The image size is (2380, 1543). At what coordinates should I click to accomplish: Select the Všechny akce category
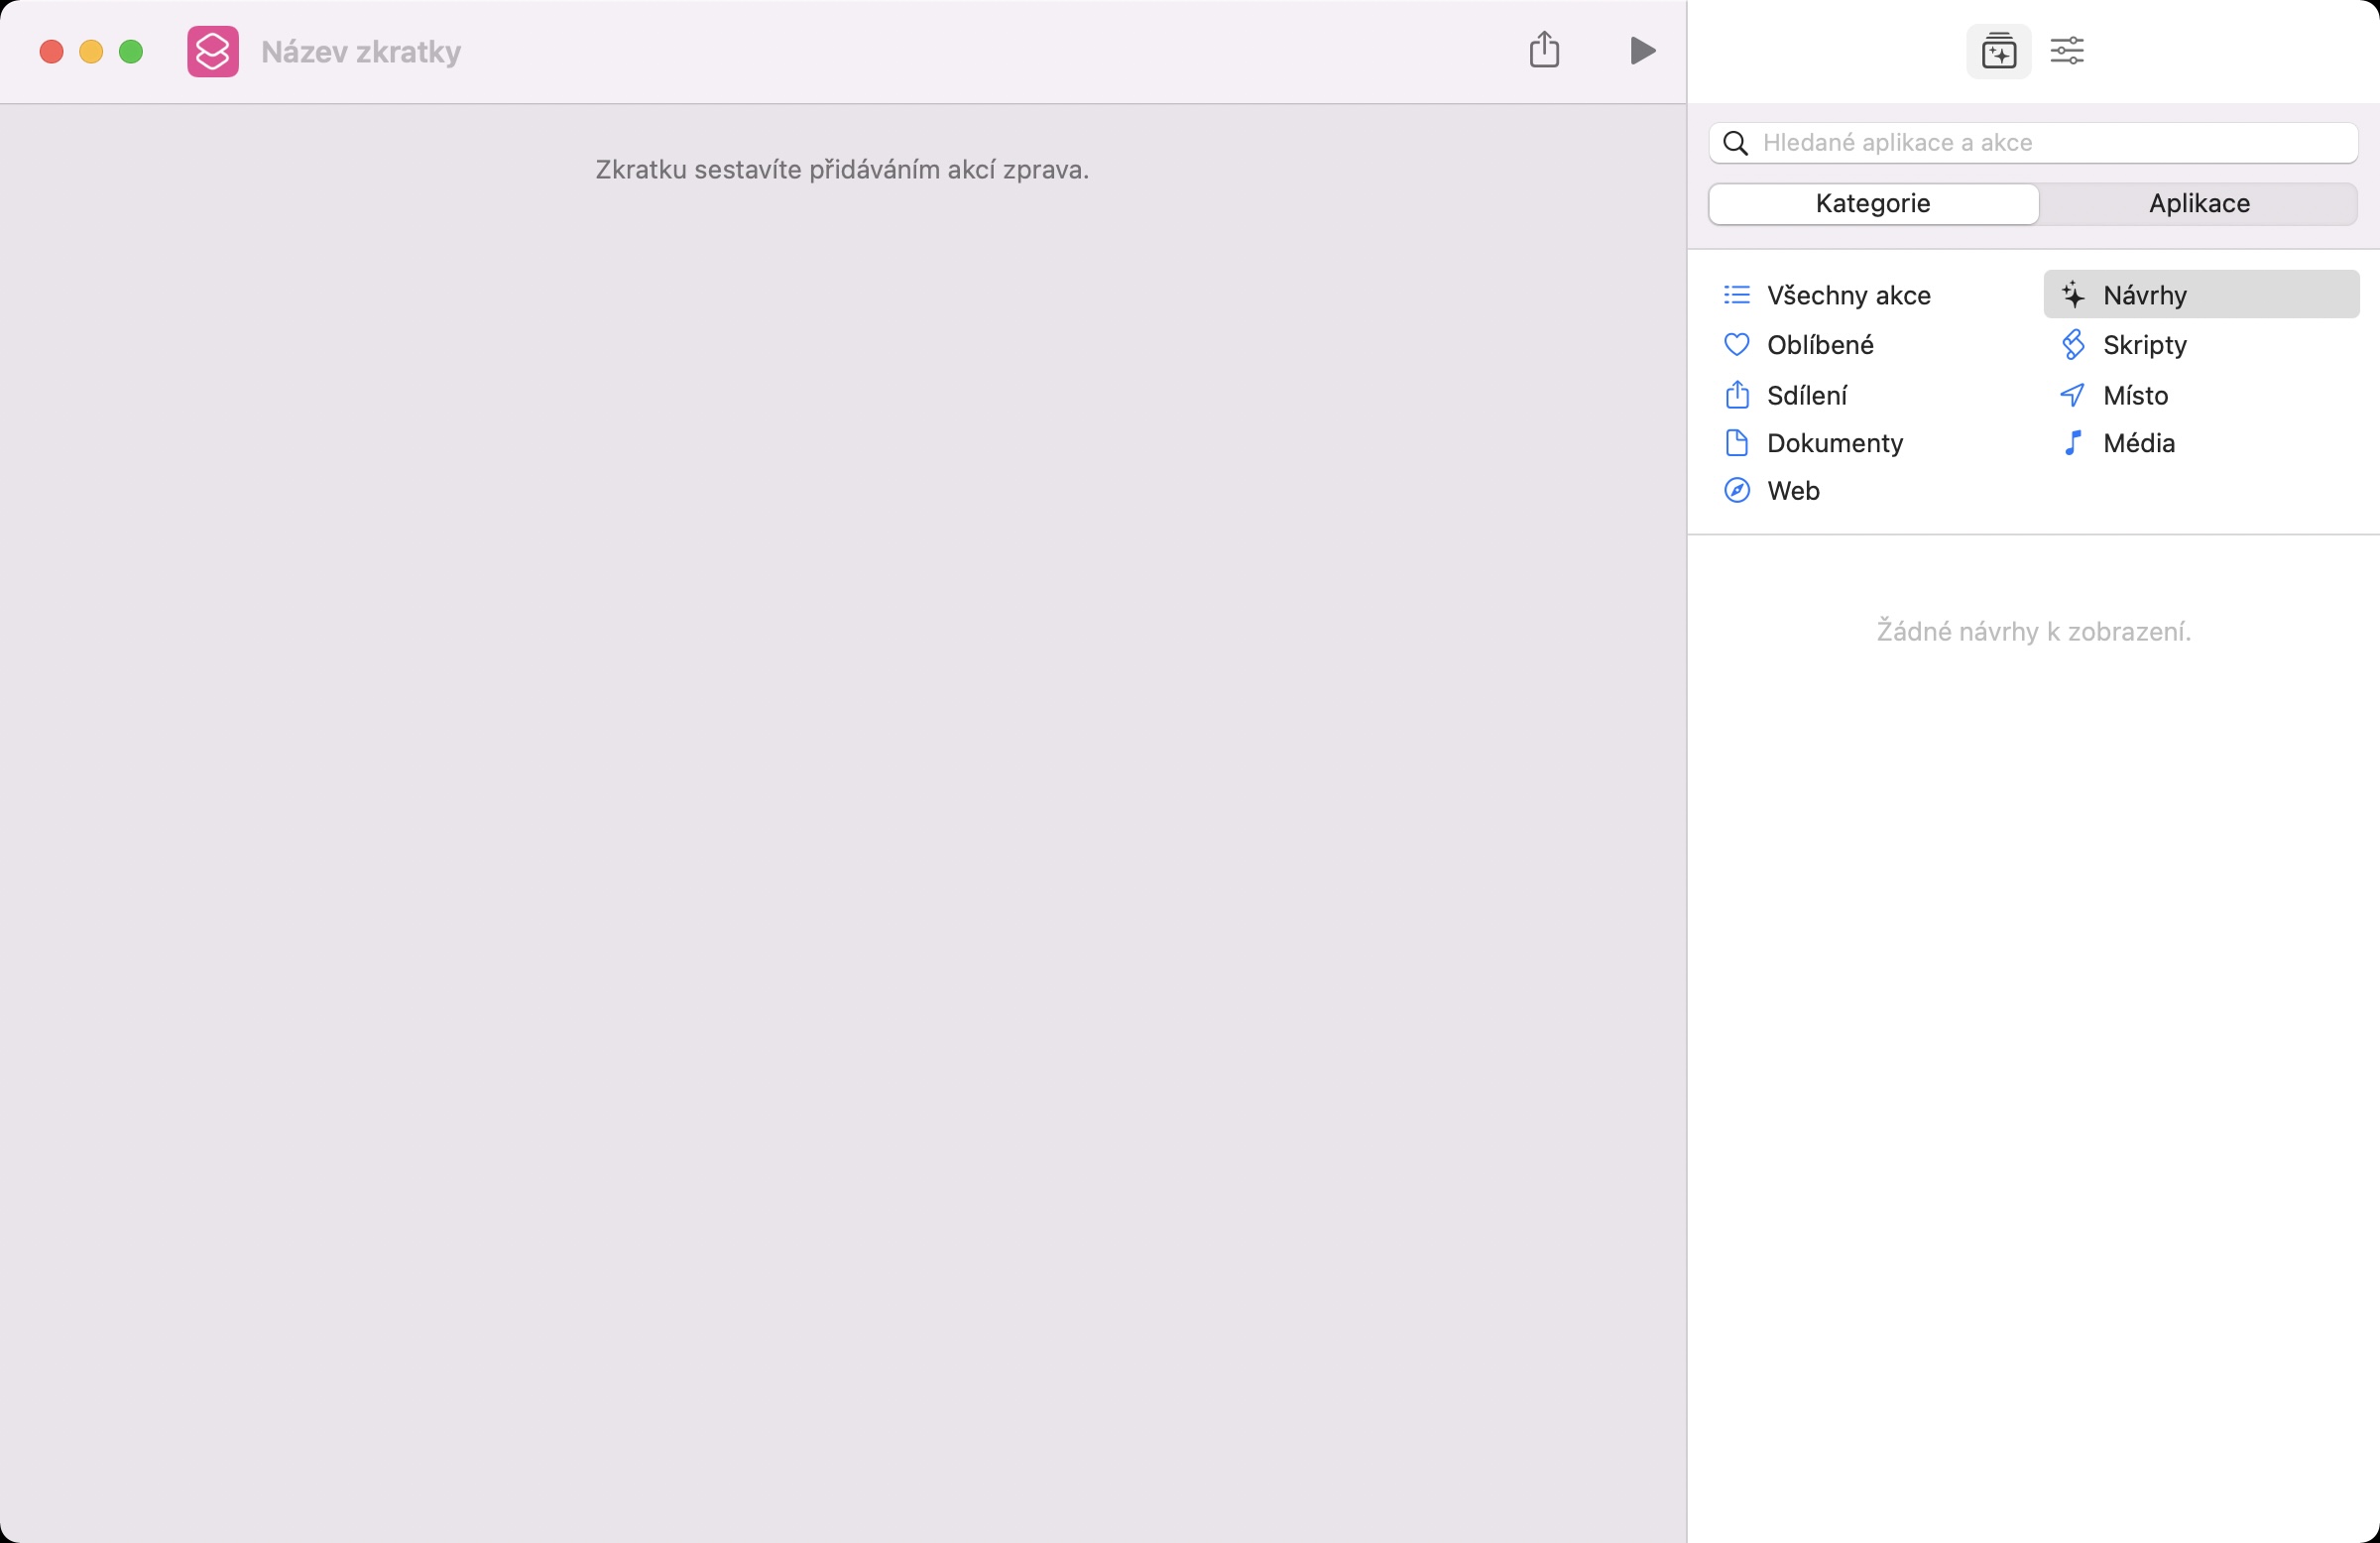[x=1847, y=295]
